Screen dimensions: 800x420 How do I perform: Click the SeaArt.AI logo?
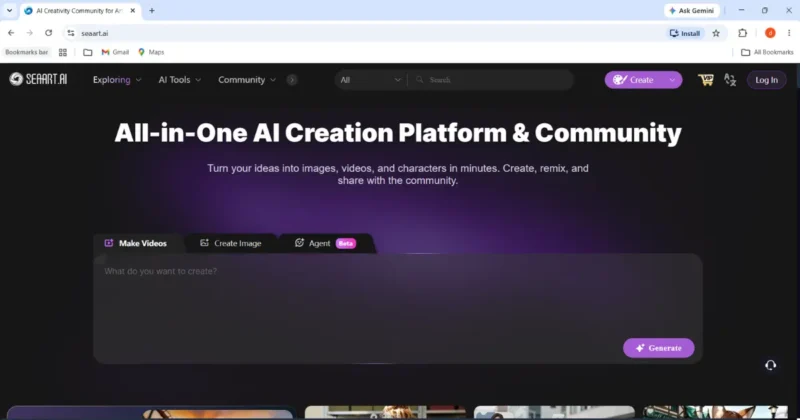38,79
